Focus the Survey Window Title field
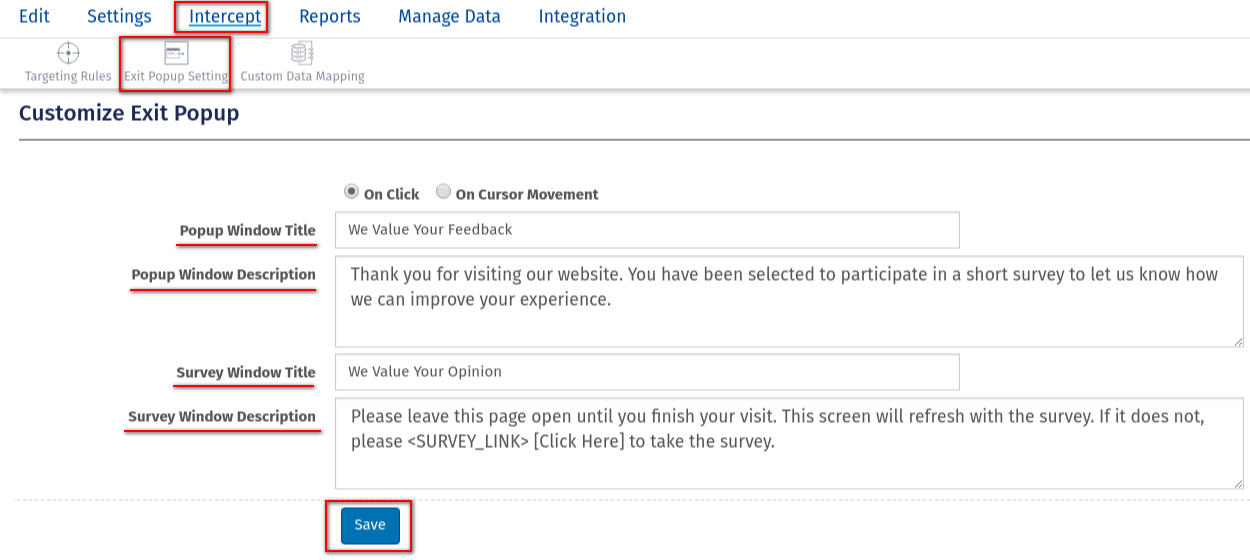Viewport: 1250px width, 560px height. pos(647,372)
